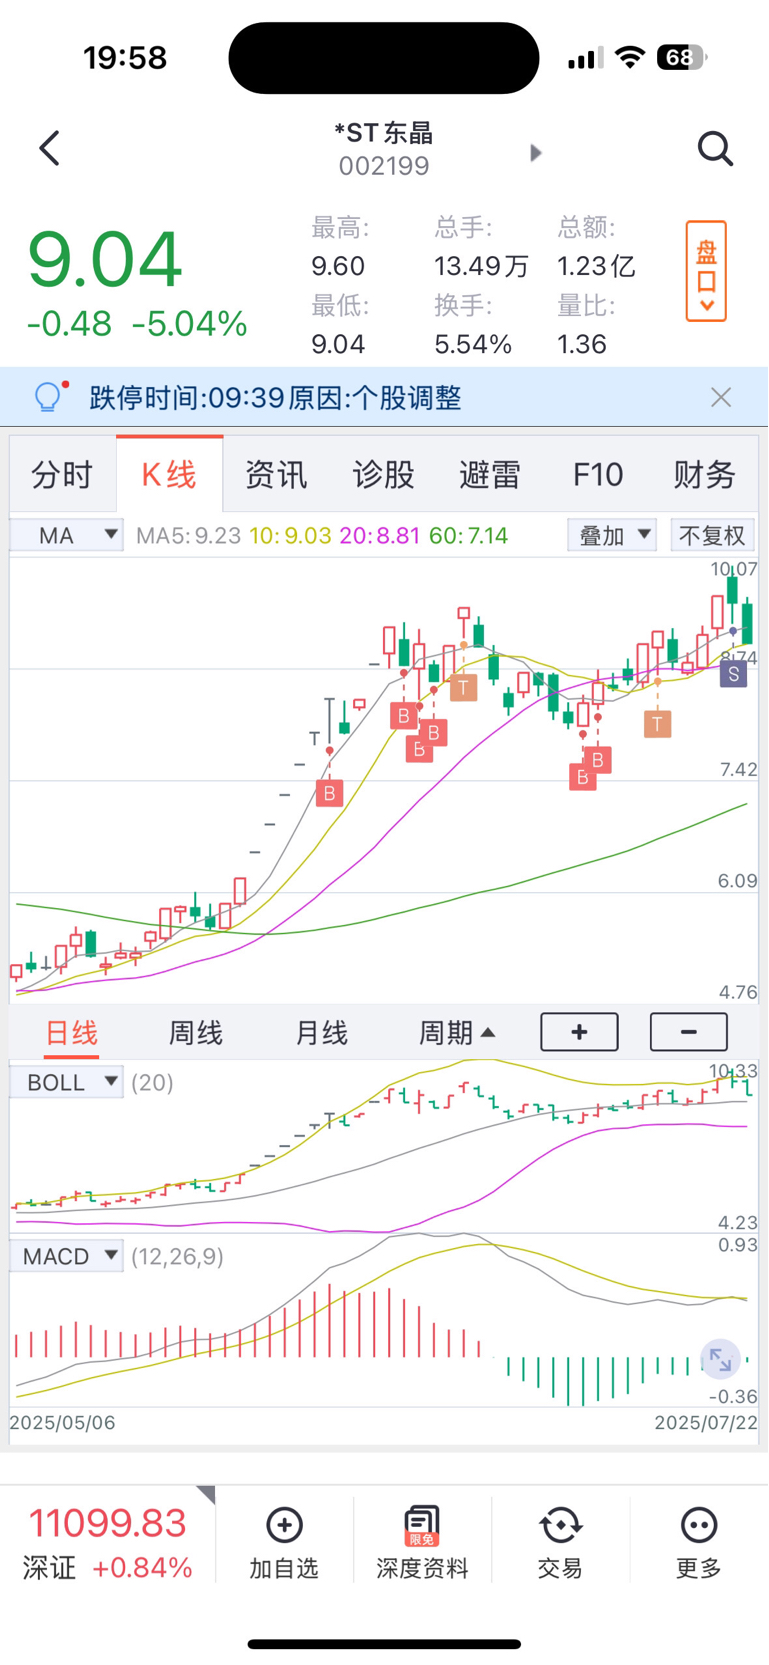The height and width of the screenshot is (1665, 769).
Task: Tap the 加自选 plus icon
Action: coord(284,1525)
